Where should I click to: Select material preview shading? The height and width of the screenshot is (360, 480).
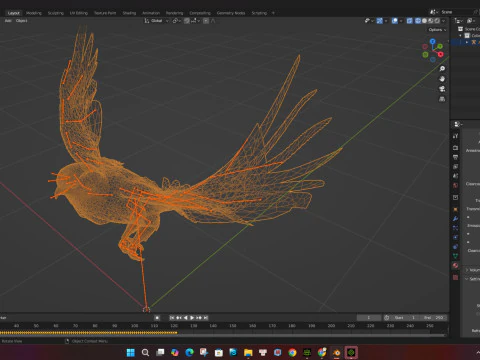coord(431,21)
